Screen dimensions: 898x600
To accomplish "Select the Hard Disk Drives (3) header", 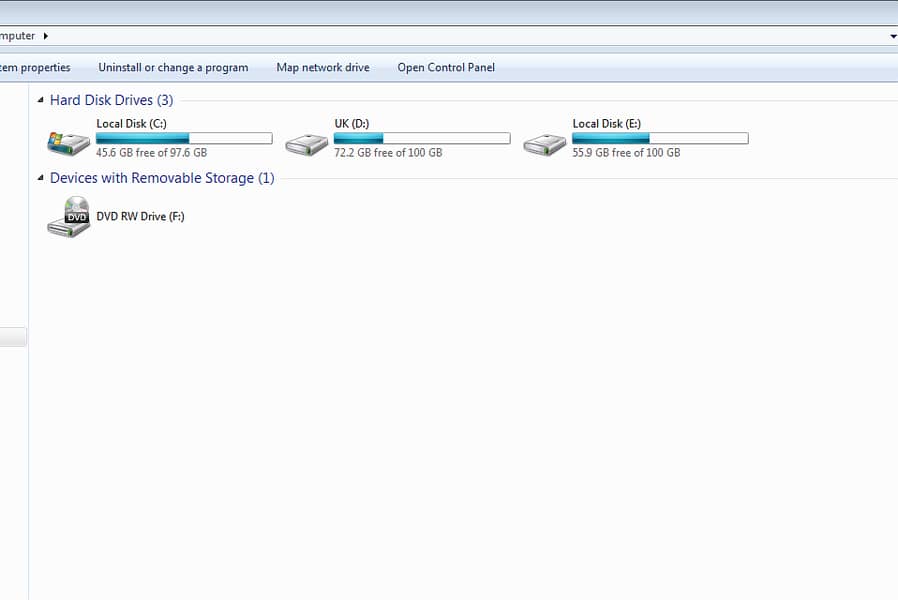I will pos(111,100).
